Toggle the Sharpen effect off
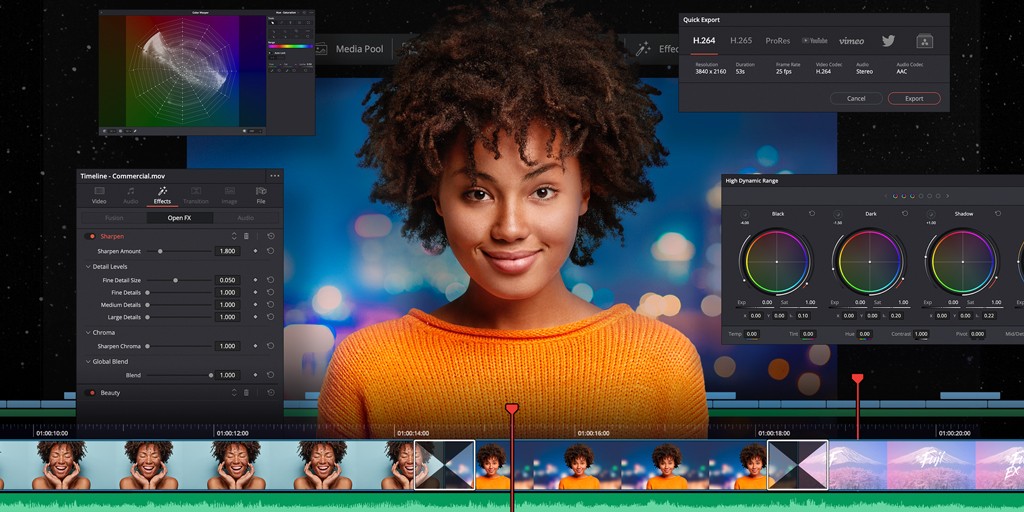The width and height of the screenshot is (1024, 512). 89,236
